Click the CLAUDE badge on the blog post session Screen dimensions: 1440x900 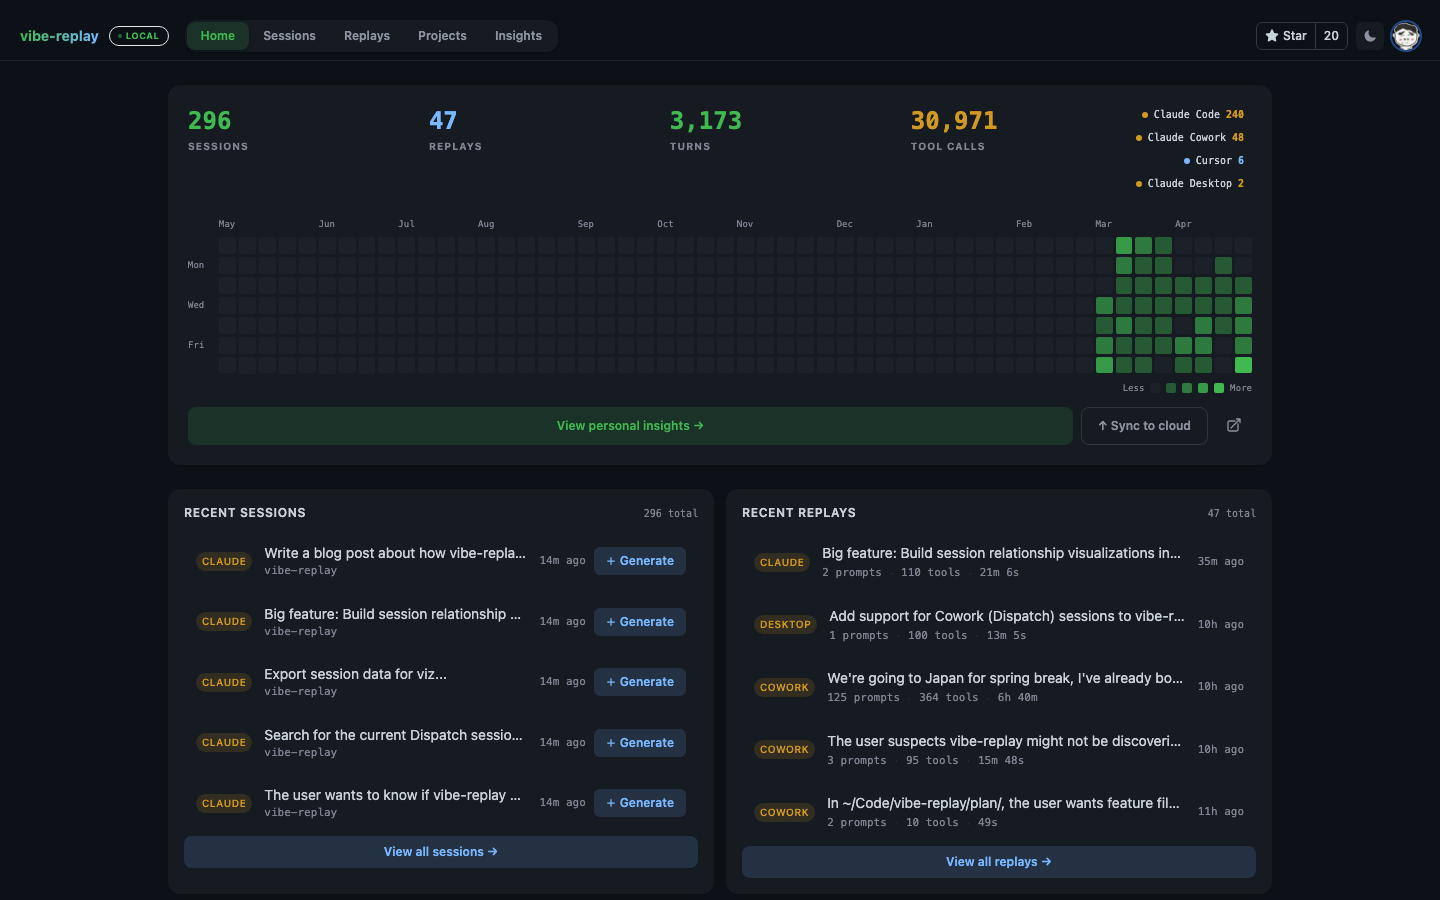pos(223,561)
